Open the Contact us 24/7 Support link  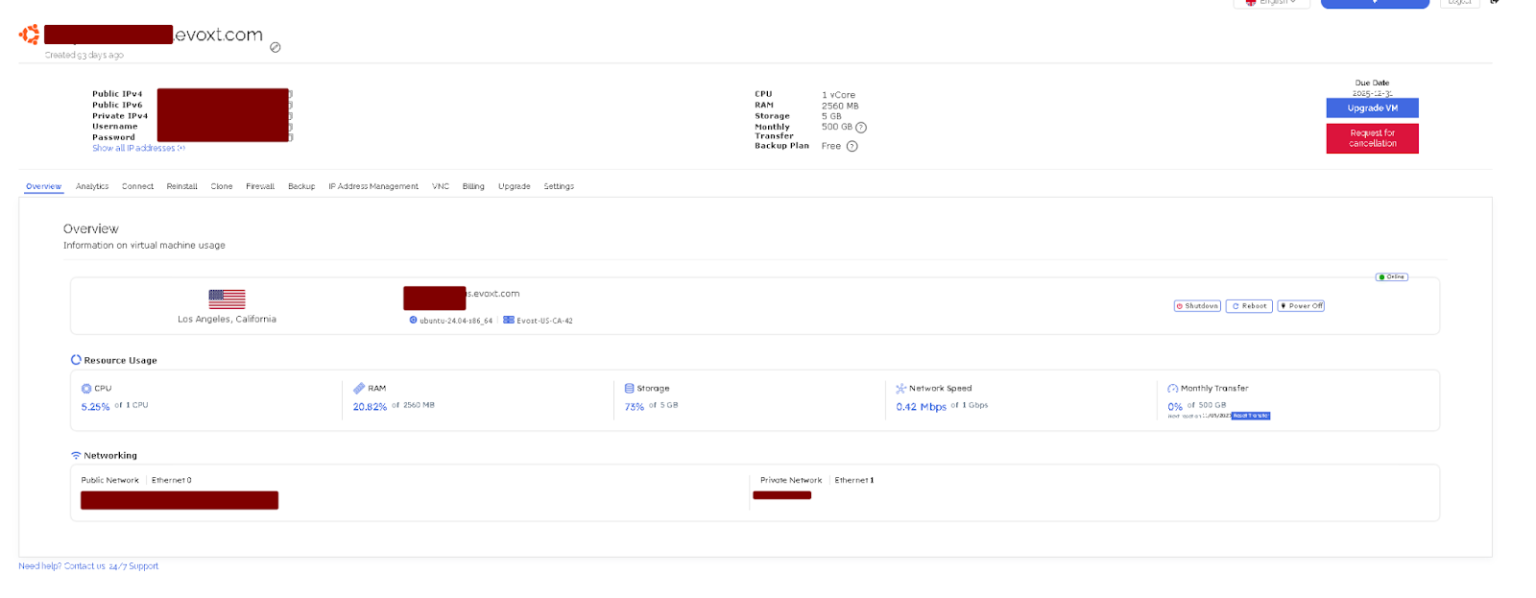(x=110, y=566)
